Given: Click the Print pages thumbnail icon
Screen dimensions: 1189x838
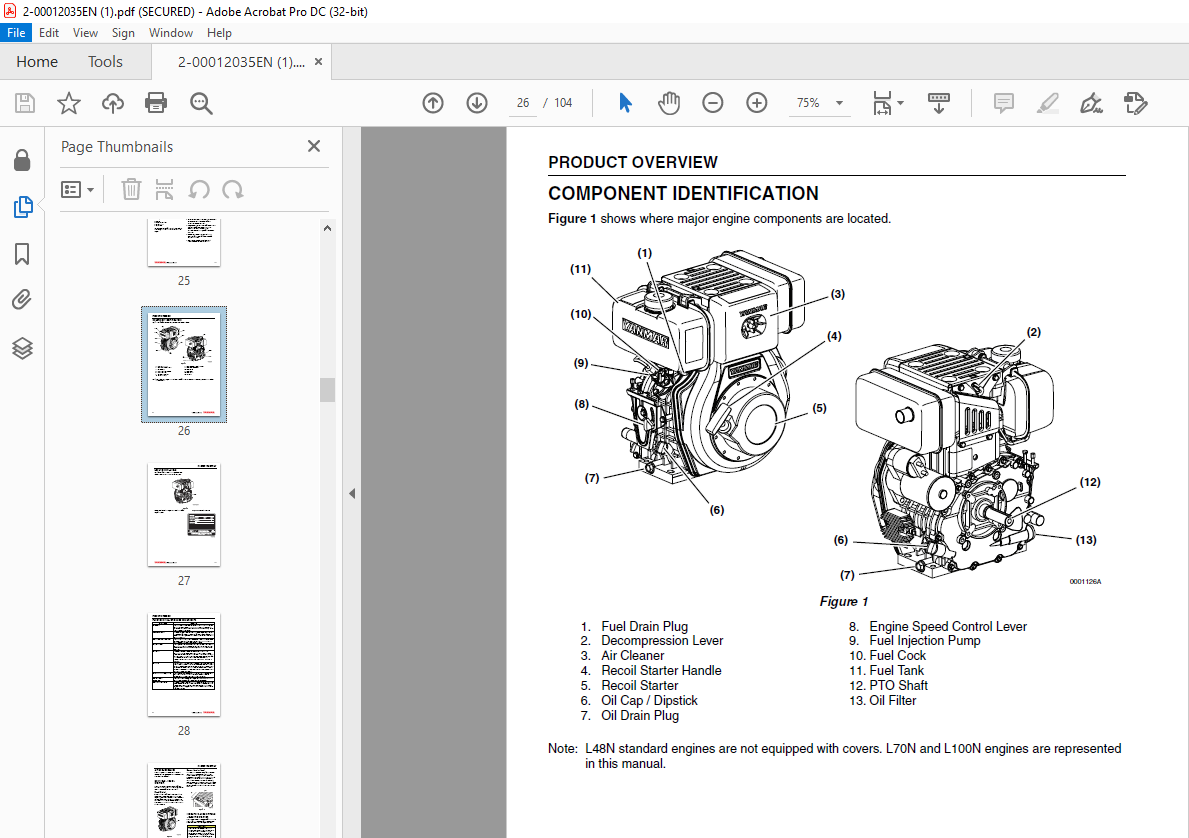Looking at the screenshot, I should click(164, 190).
